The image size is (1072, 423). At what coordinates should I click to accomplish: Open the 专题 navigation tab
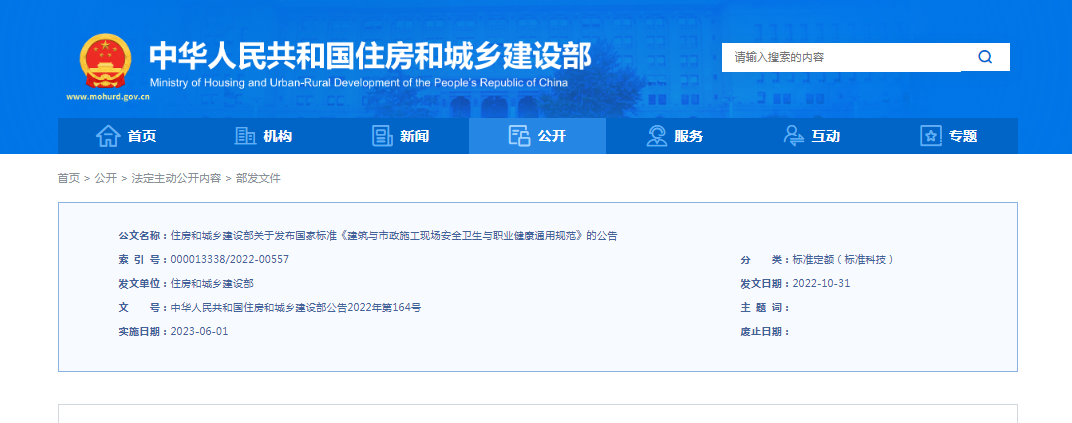tap(949, 136)
